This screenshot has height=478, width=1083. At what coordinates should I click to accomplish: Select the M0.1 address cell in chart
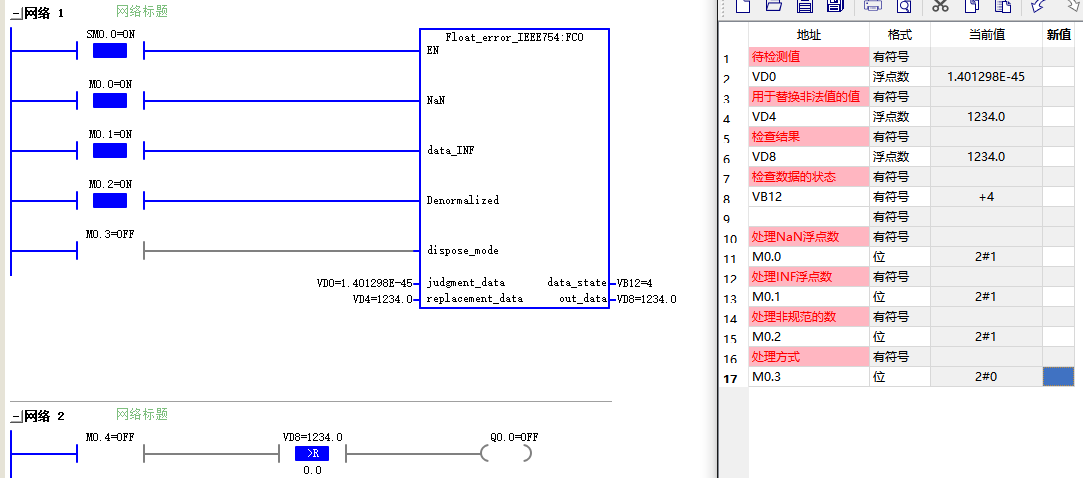[809, 297]
